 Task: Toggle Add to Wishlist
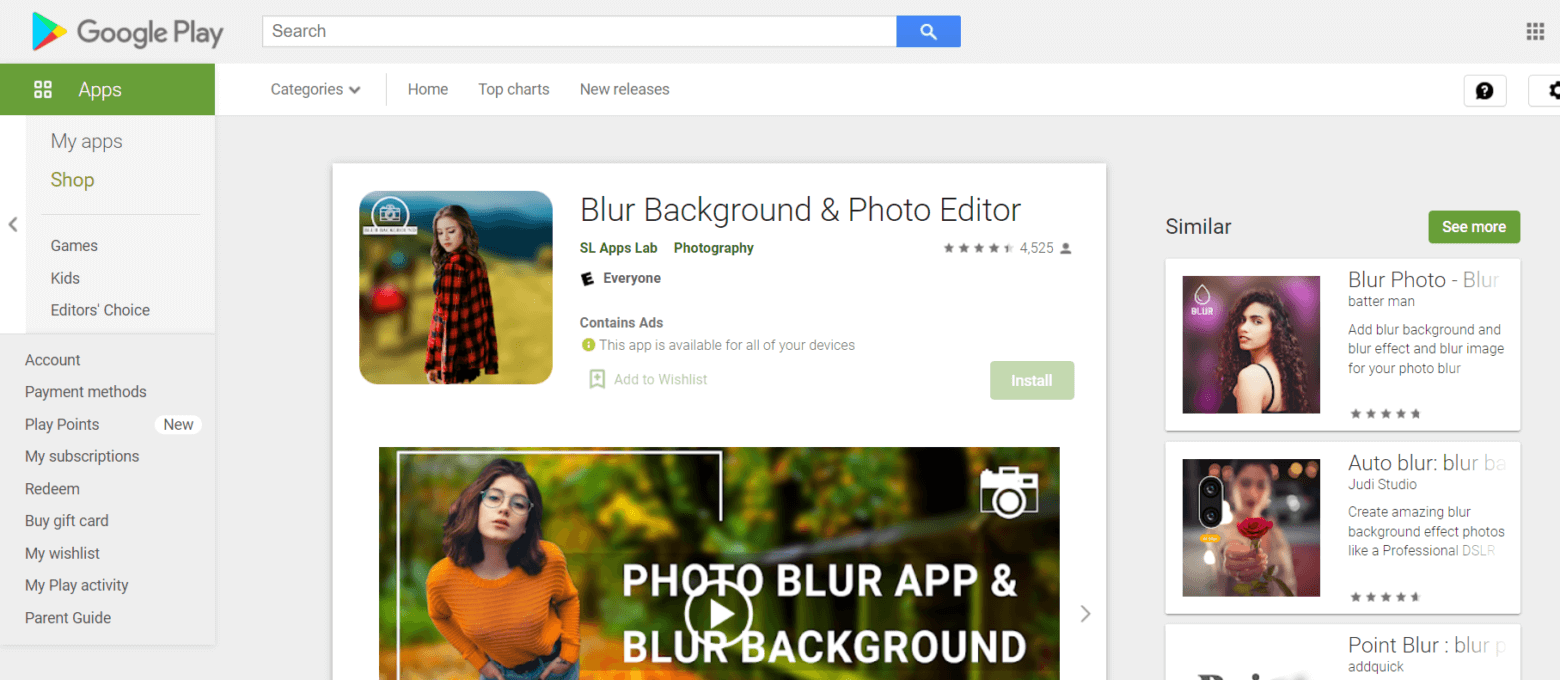[x=647, y=379]
